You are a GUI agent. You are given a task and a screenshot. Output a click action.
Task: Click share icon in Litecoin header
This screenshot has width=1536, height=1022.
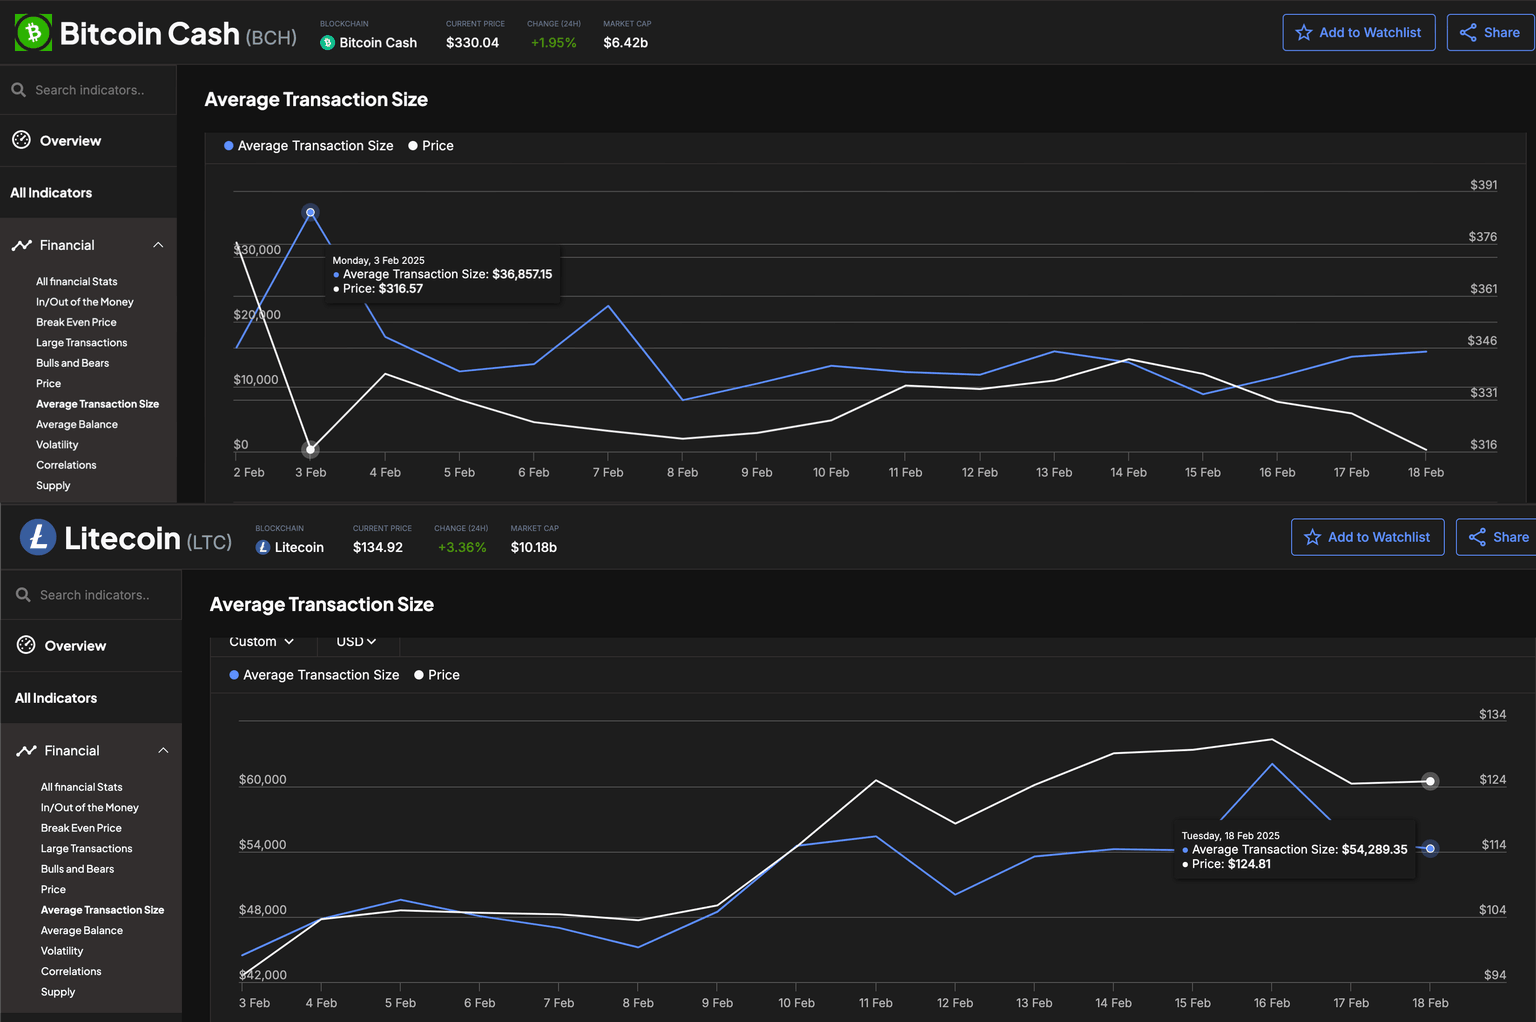pyautogui.click(x=1477, y=538)
